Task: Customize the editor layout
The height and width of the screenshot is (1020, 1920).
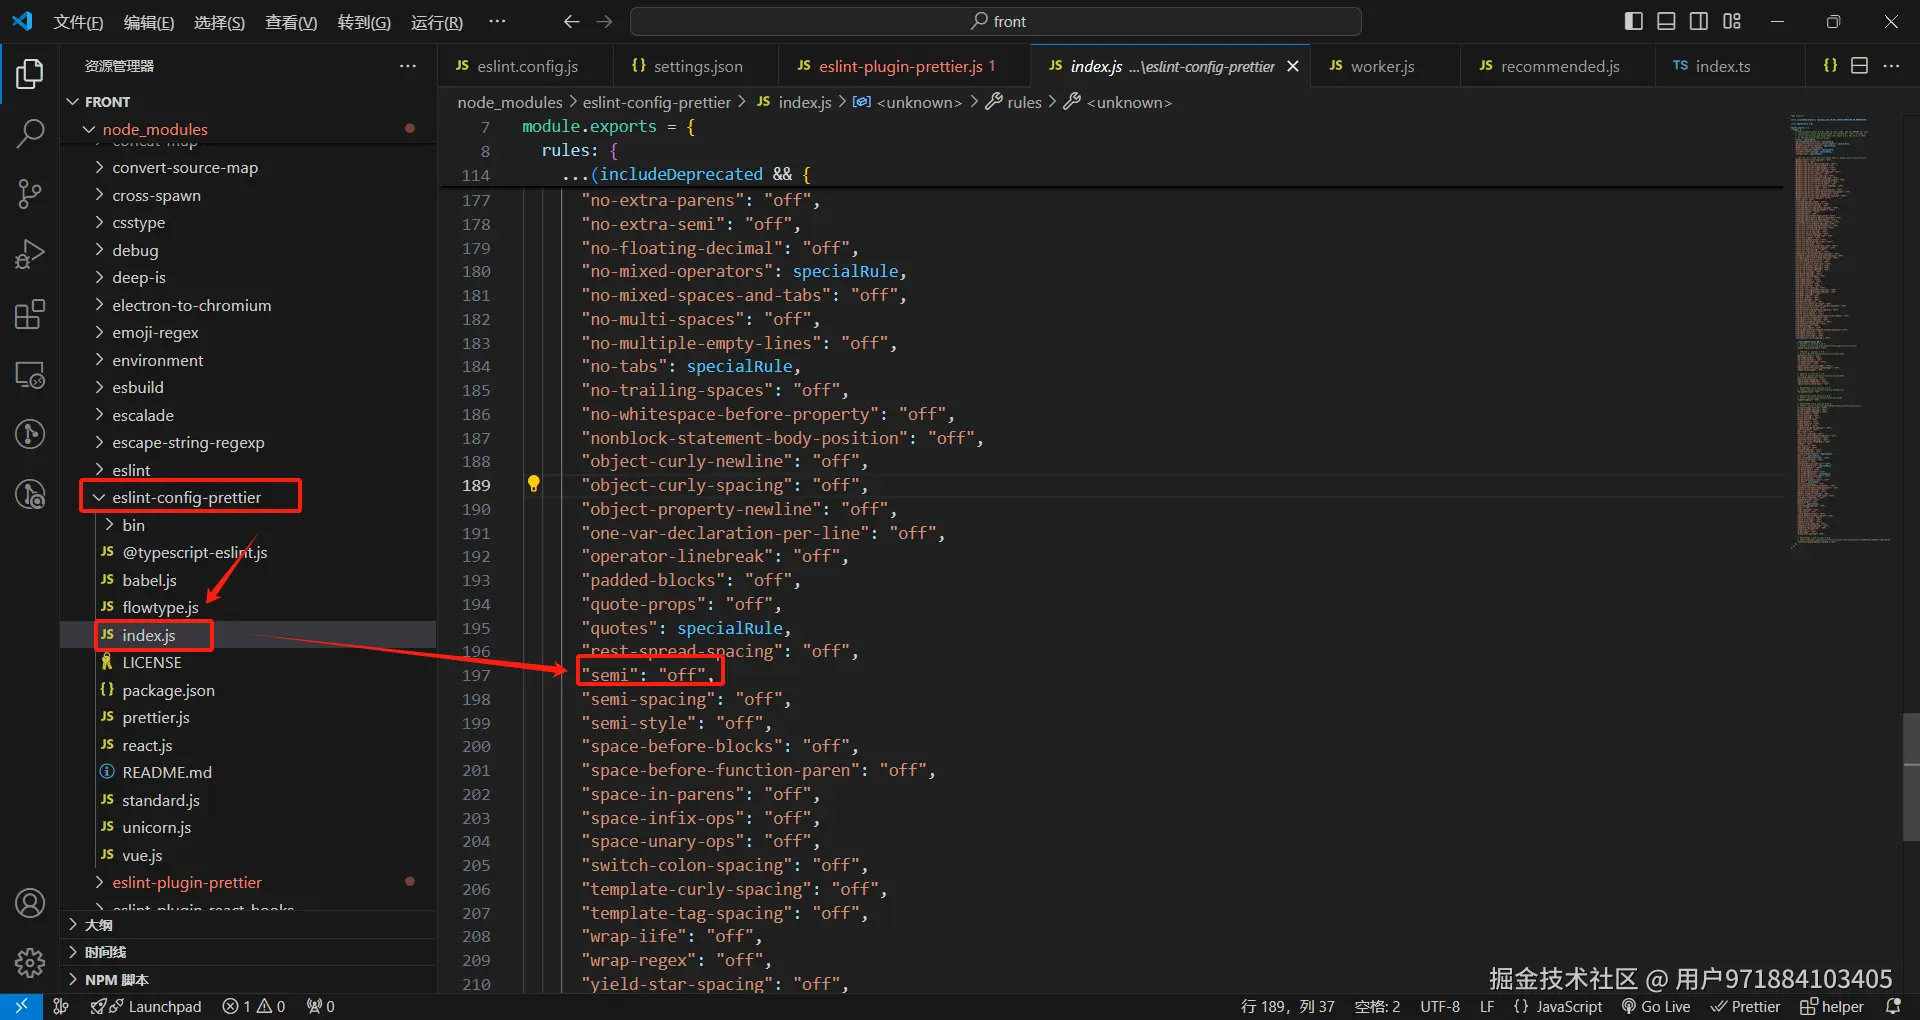Action: [x=1732, y=21]
